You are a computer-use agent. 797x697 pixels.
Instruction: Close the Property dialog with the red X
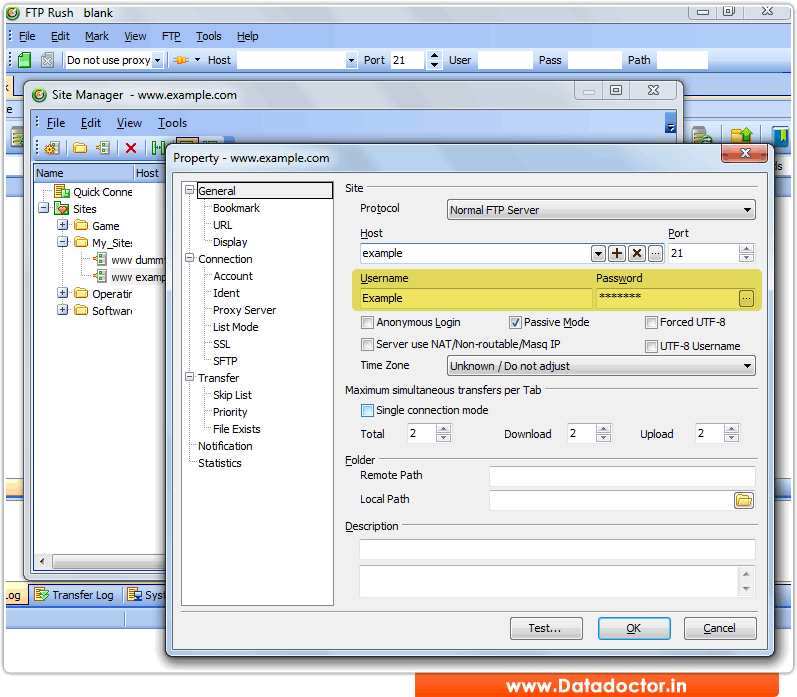tap(745, 153)
